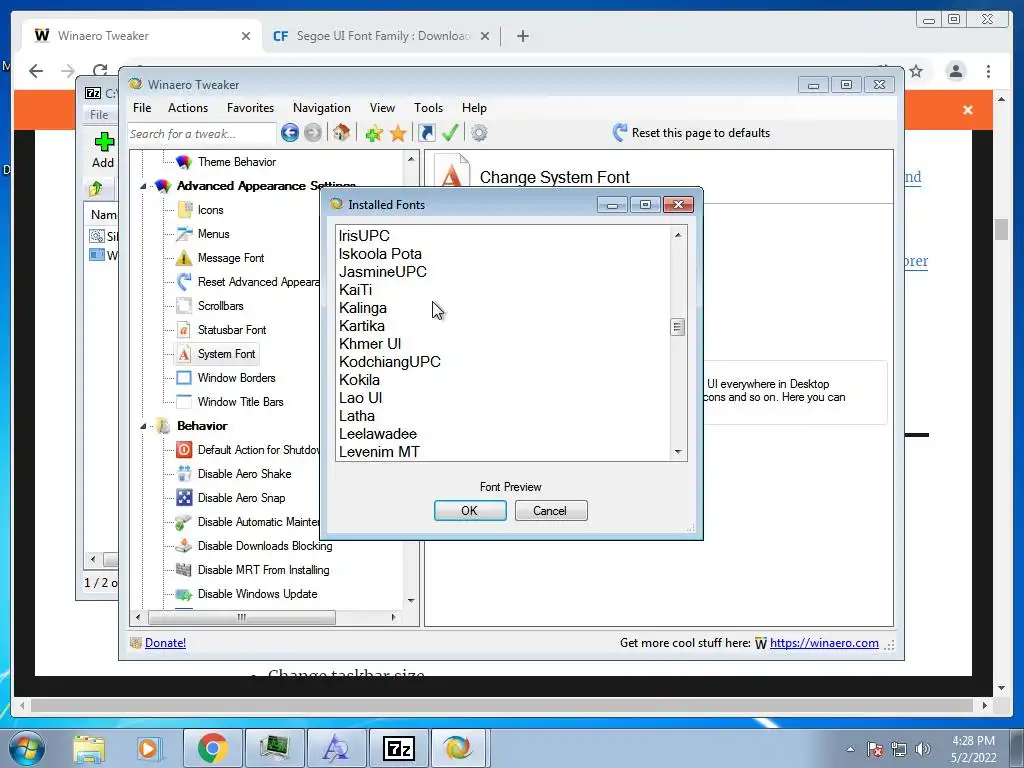Select Disable Automatic Maintenance item
Screen dimensions: 1024x768
[259, 522]
